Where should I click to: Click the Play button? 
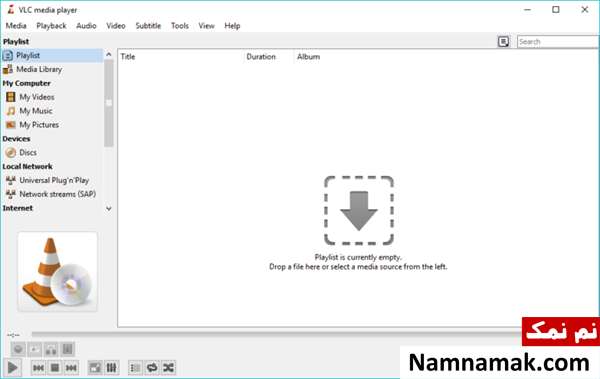pyautogui.click(x=12, y=368)
